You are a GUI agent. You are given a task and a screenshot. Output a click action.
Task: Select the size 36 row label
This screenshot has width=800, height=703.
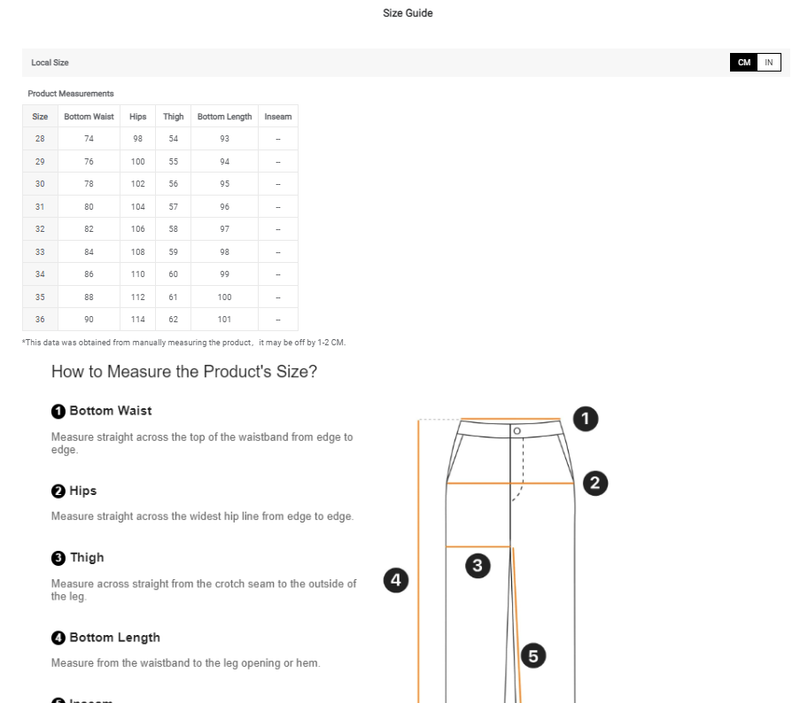[x=40, y=319]
